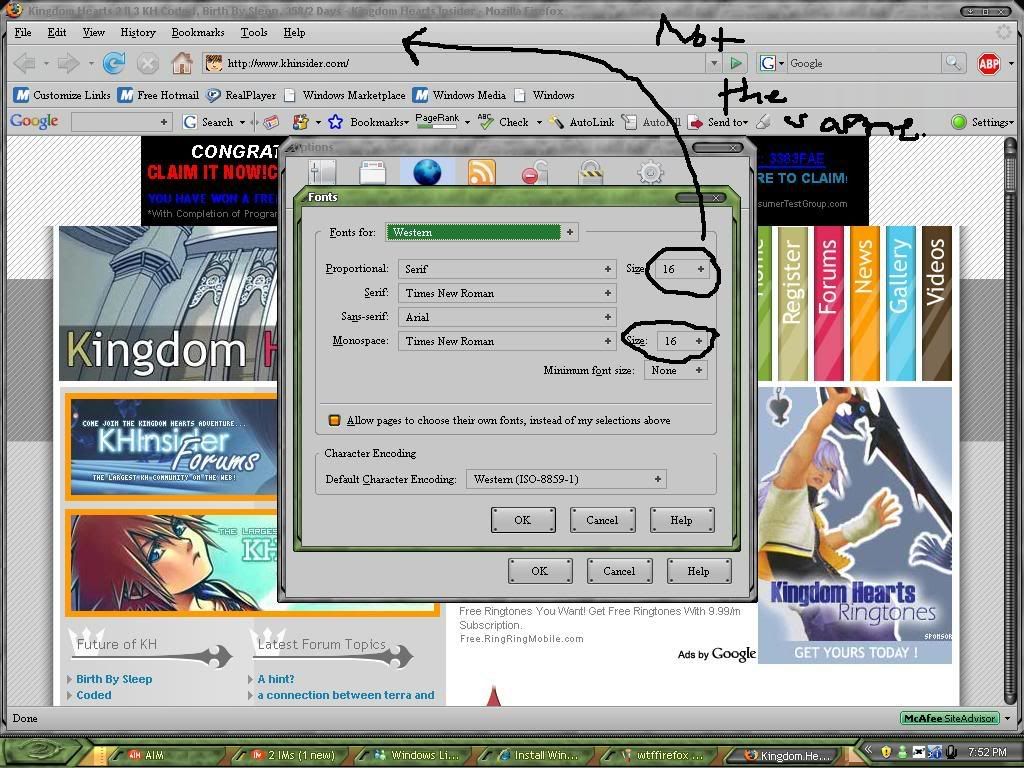Screen dimensions: 1024x768
Task: Open the Security padlock icon in Options
Action: pyautogui.click(x=590, y=172)
